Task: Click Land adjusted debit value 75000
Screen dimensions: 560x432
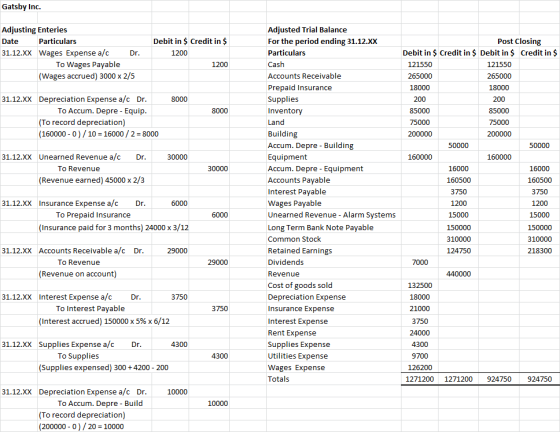Action: [420, 122]
